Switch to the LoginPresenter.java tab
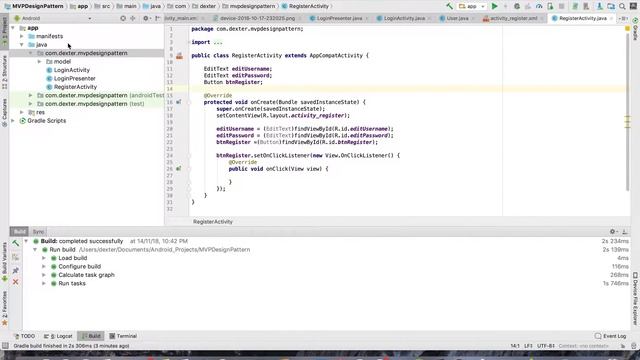640x360 pixels. (338, 18)
